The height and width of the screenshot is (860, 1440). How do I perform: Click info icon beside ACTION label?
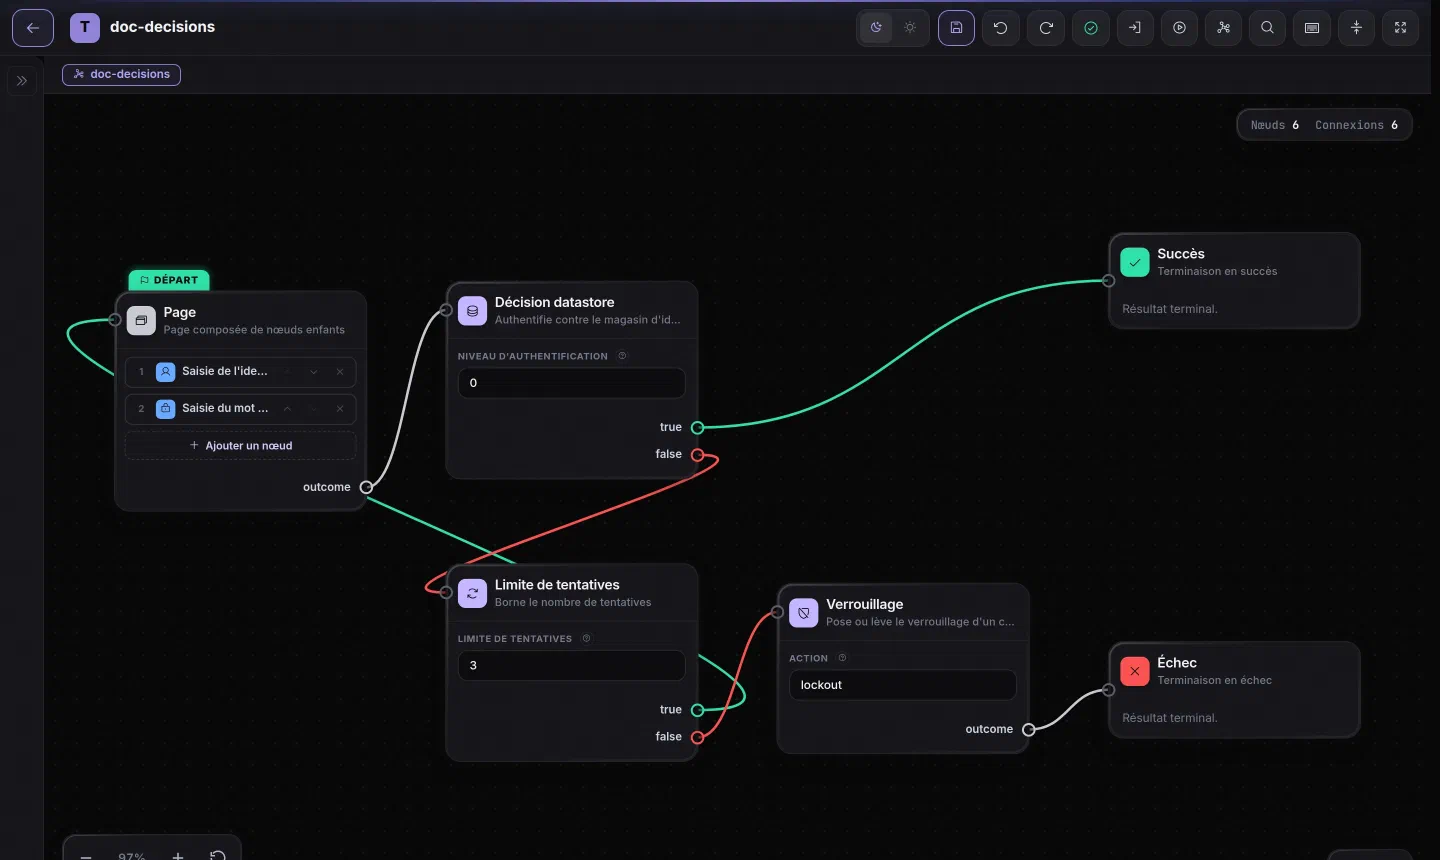coord(842,658)
